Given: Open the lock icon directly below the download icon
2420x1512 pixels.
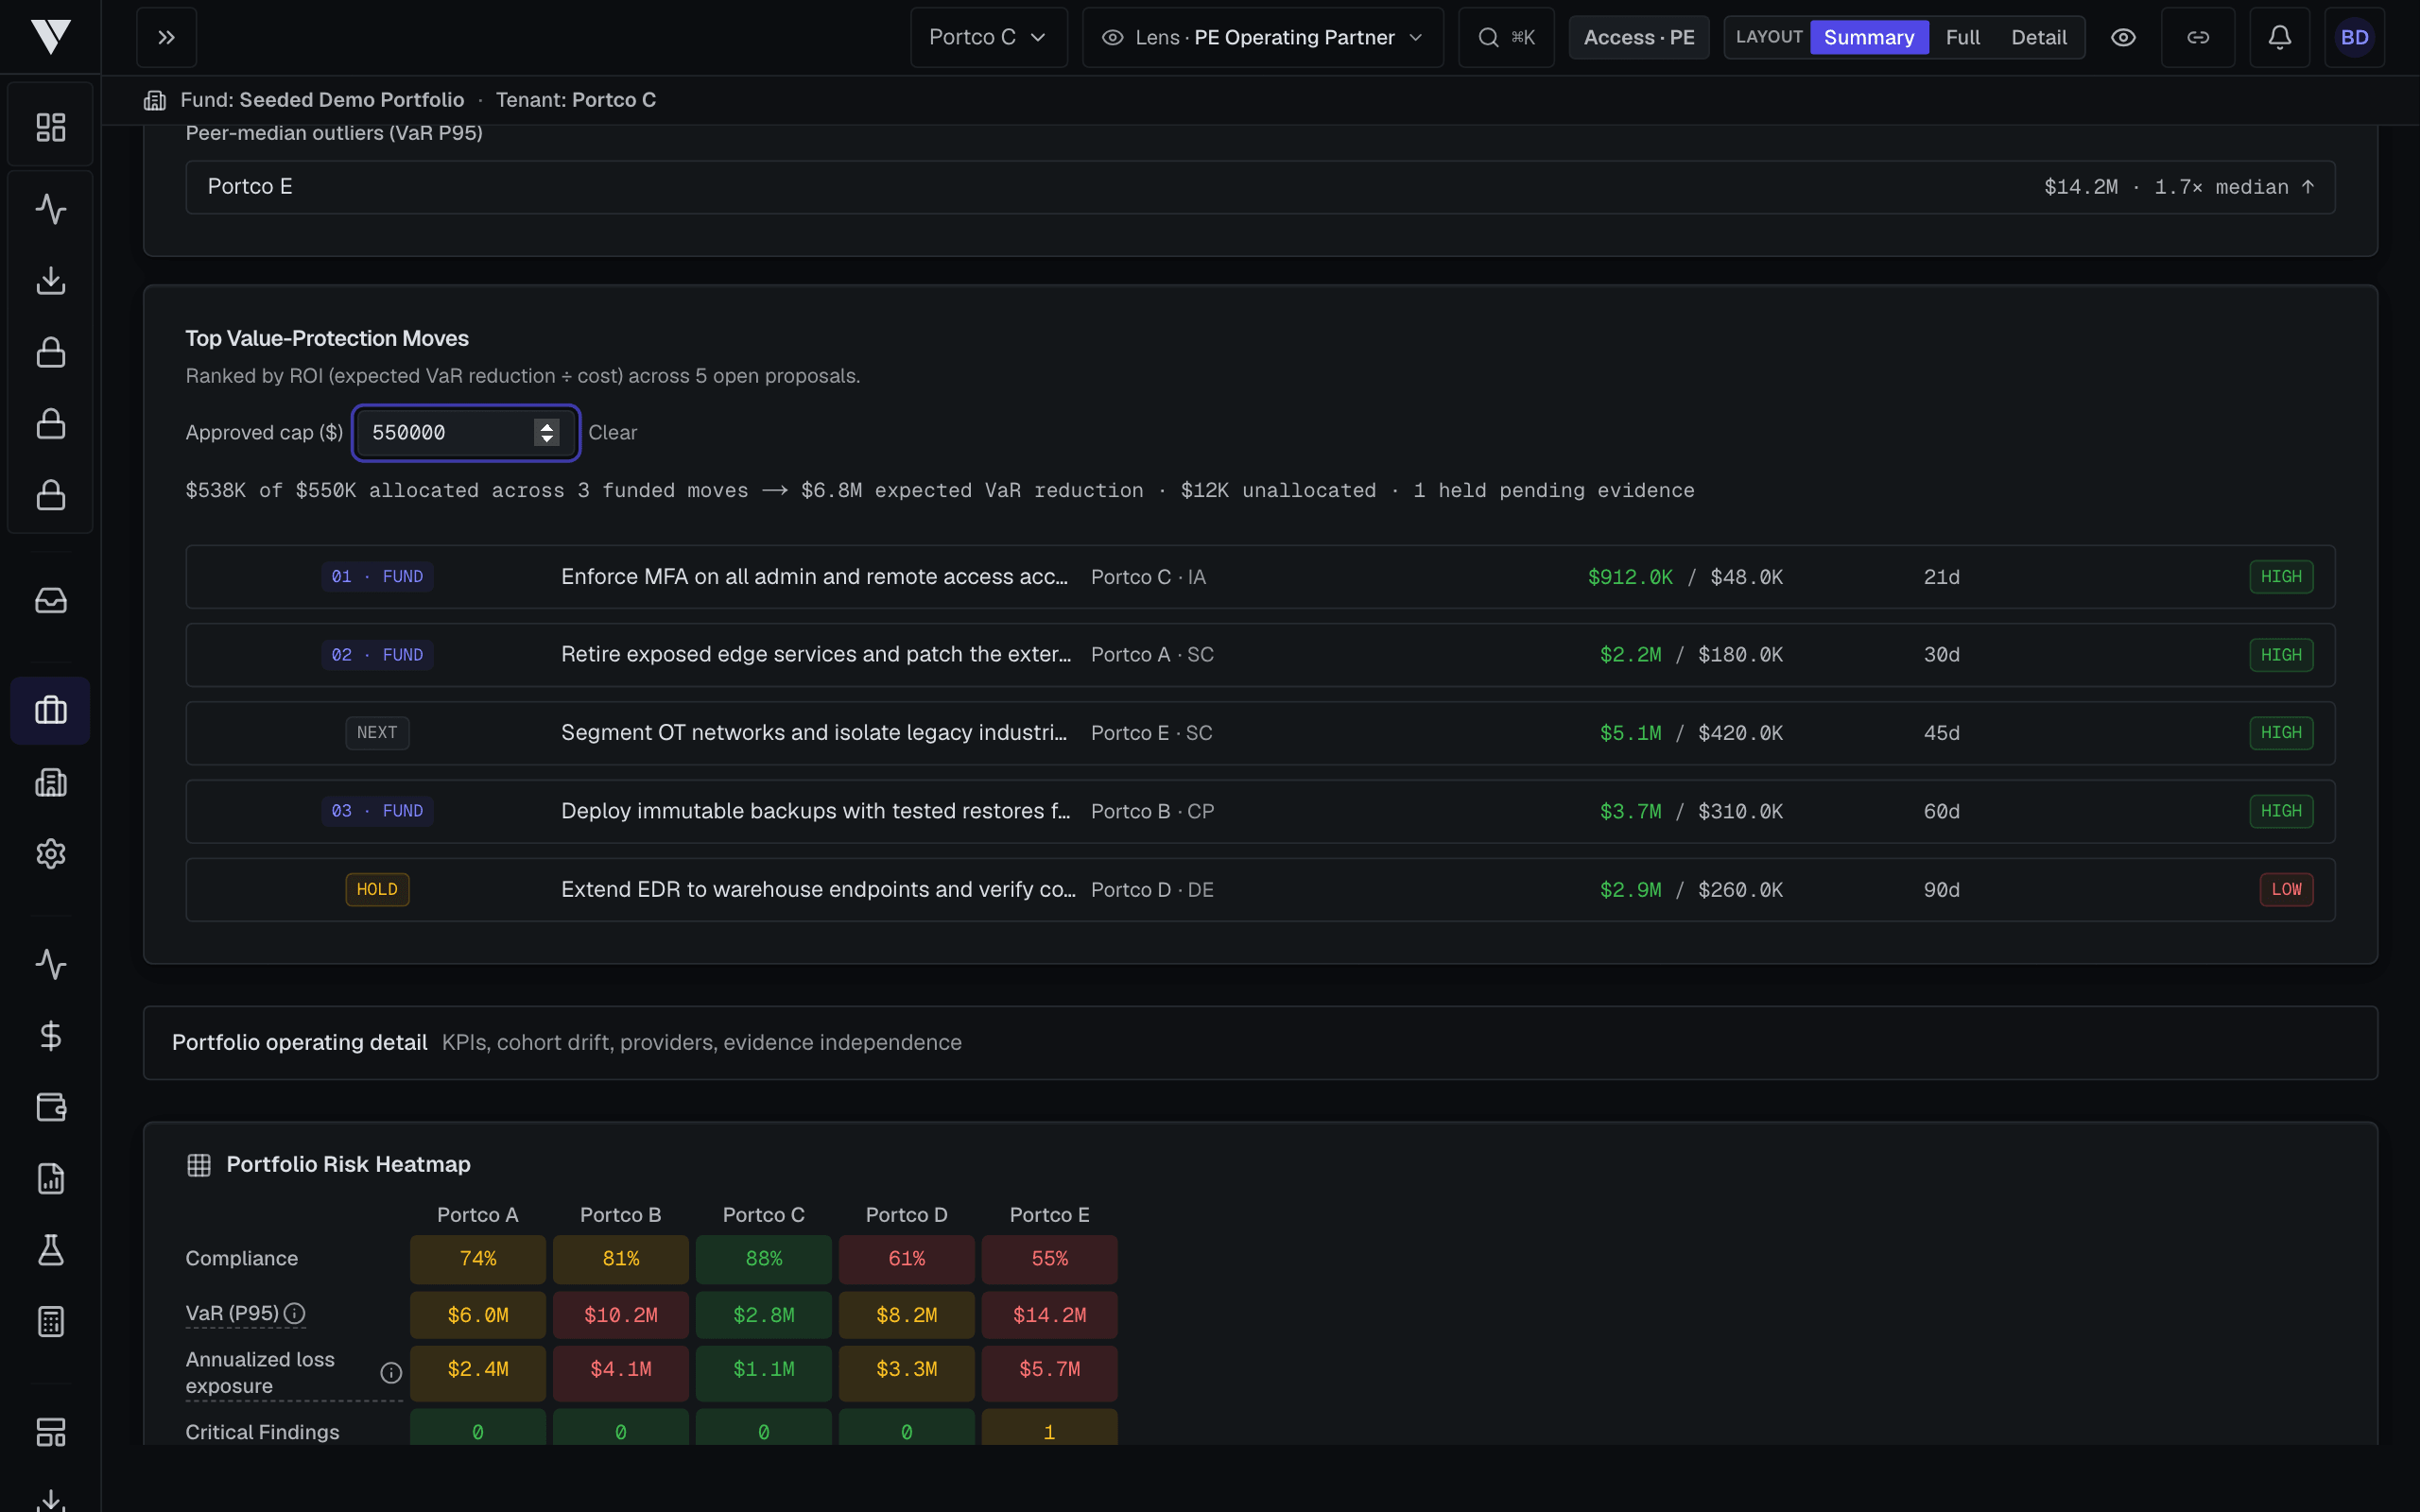Looking at the screenshot, I should point(50,352).
